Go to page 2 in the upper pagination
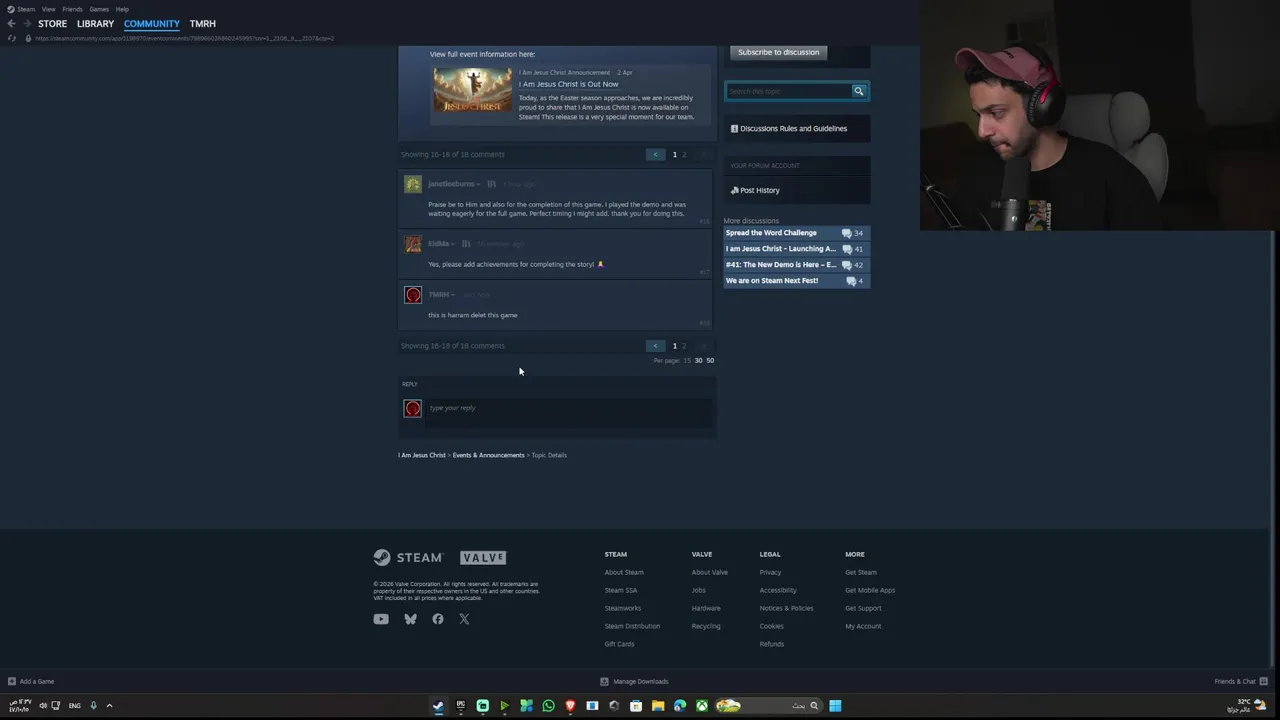 [x=684, y=155]
